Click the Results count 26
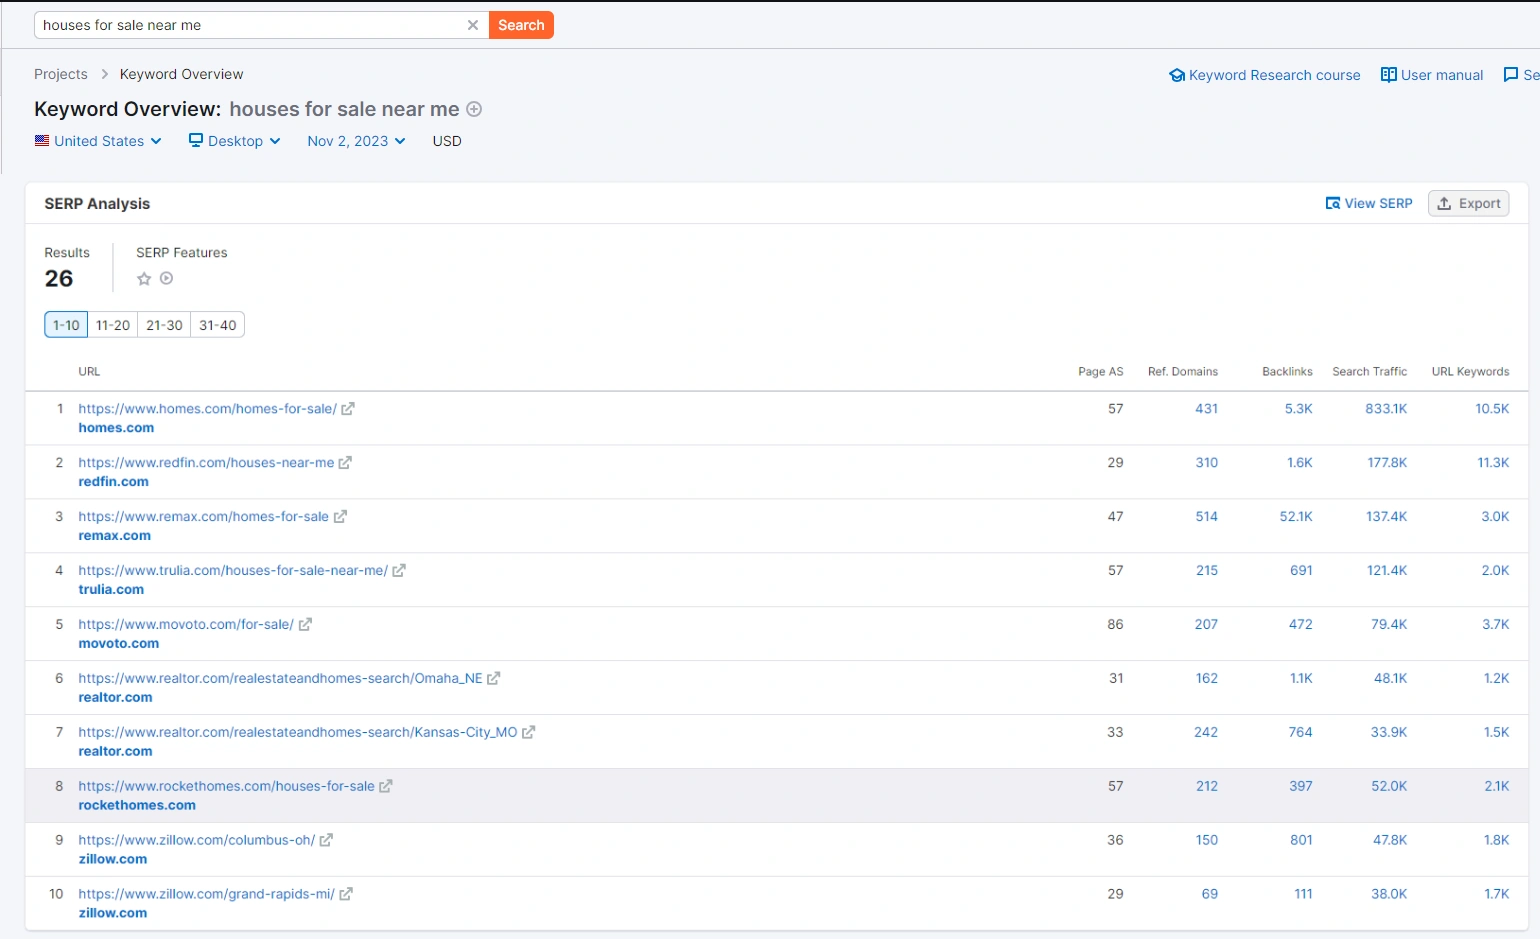 click(x=59, y=279)
